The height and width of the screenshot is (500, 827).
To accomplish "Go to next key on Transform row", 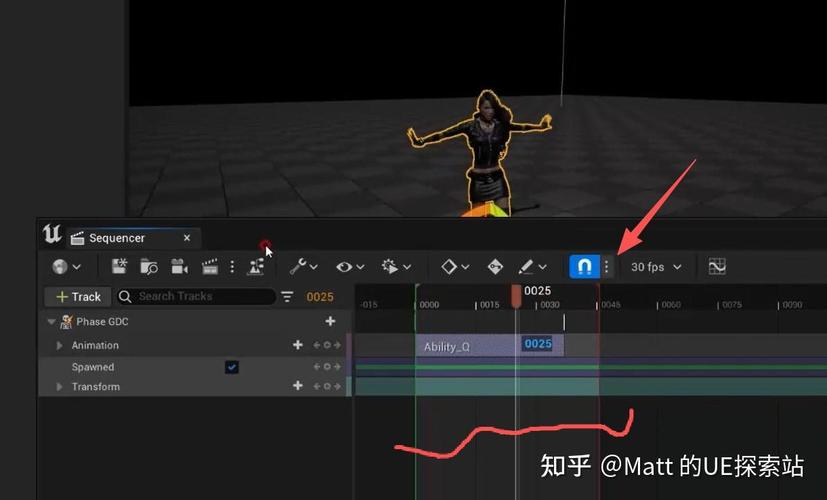I will (x=337, y=387).
